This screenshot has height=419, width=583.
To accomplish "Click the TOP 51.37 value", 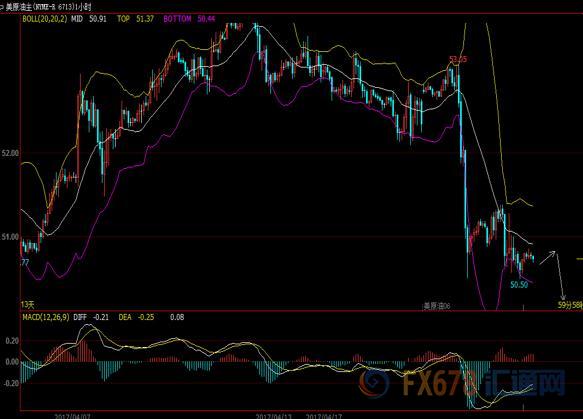I will point(135,19).
